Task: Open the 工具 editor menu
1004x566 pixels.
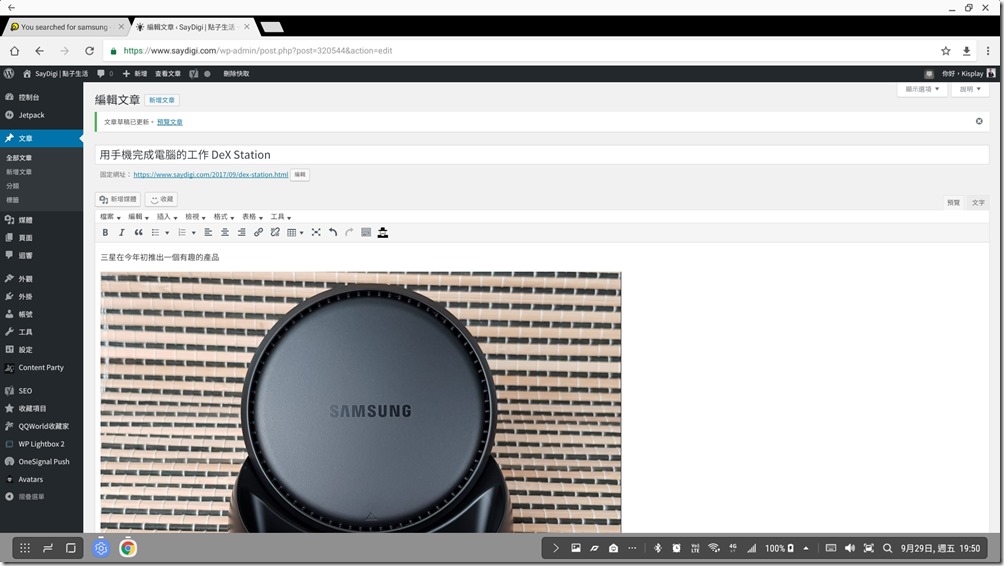Action: click(280, 217)
